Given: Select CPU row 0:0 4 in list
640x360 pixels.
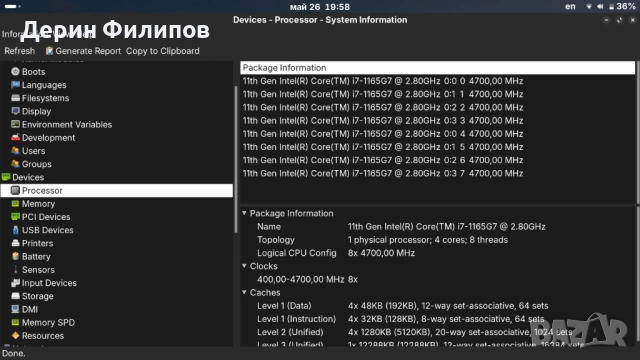Looking at the screenshot, I should (x=438, y=133).
